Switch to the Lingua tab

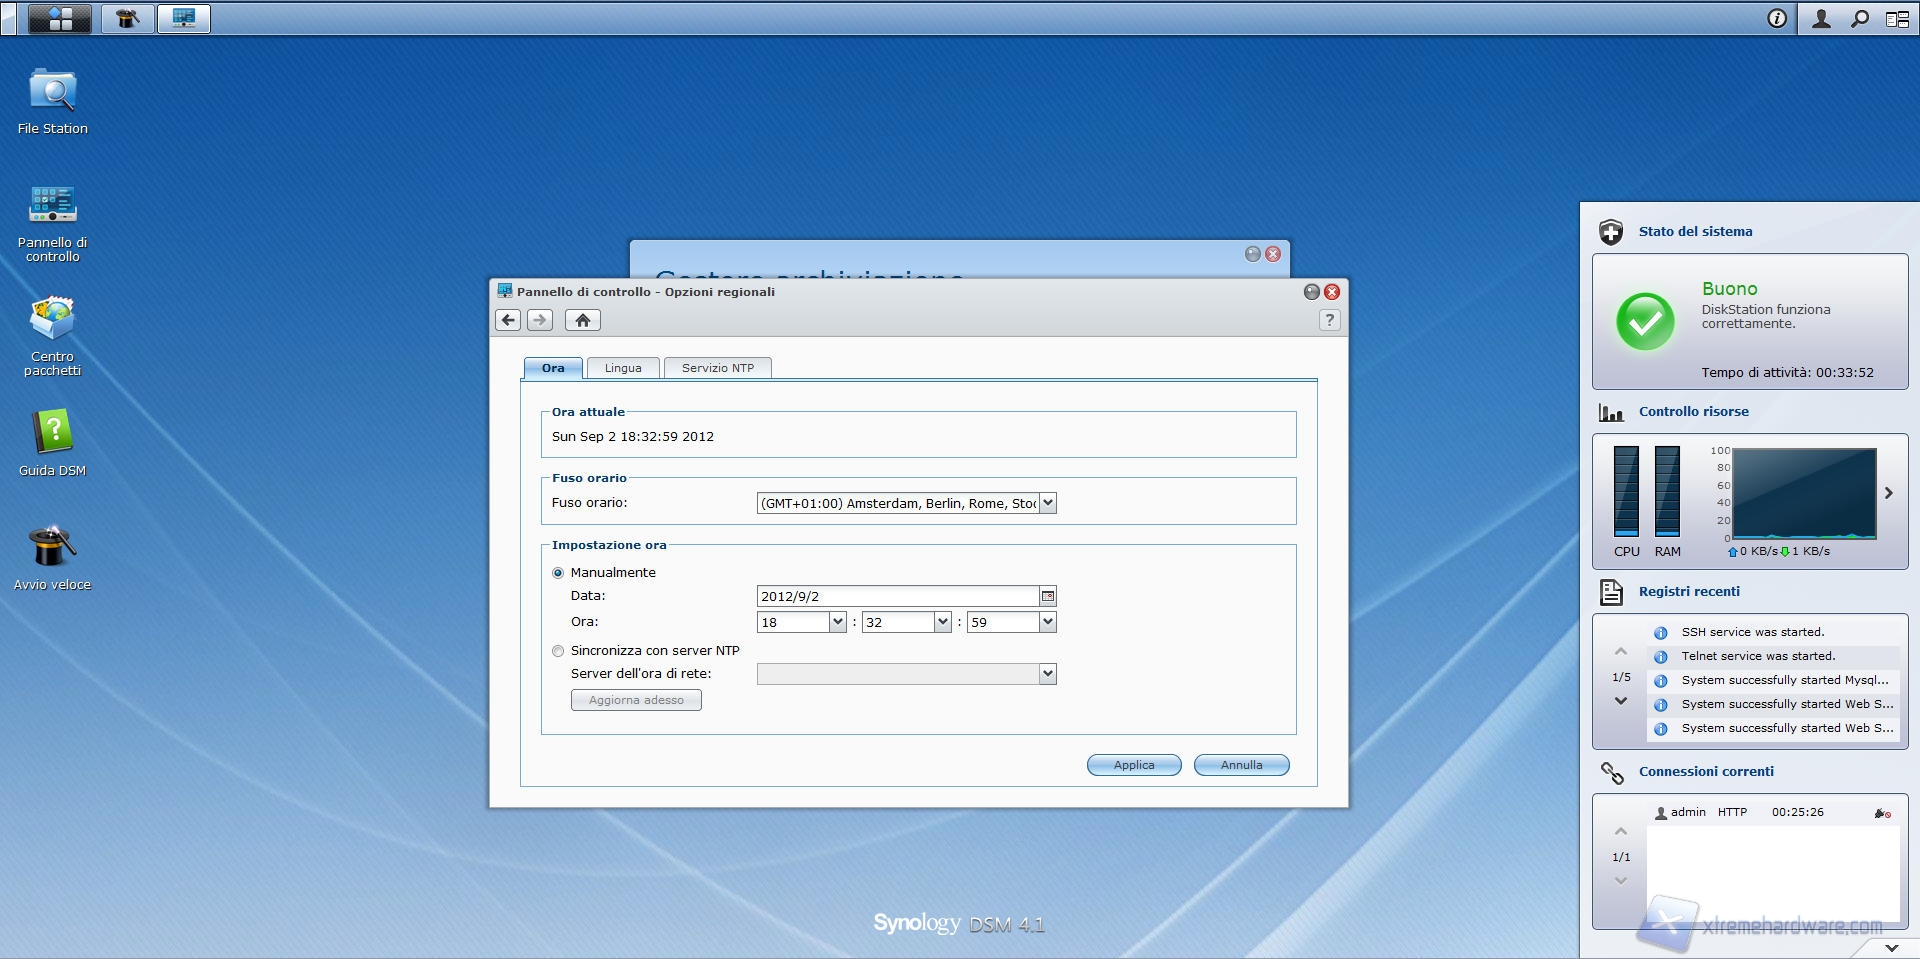pyautogui.click(x=623, y=368)
